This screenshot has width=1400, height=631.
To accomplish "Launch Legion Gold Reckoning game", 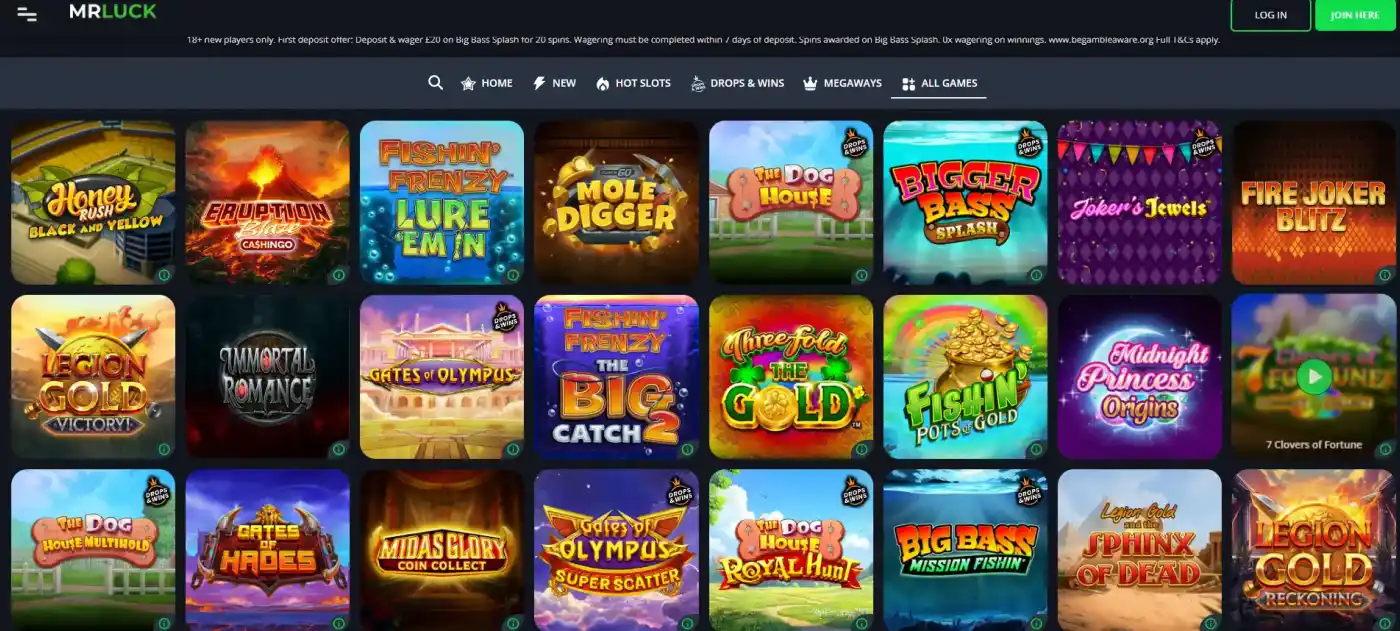I will [x=1315, y=550].
